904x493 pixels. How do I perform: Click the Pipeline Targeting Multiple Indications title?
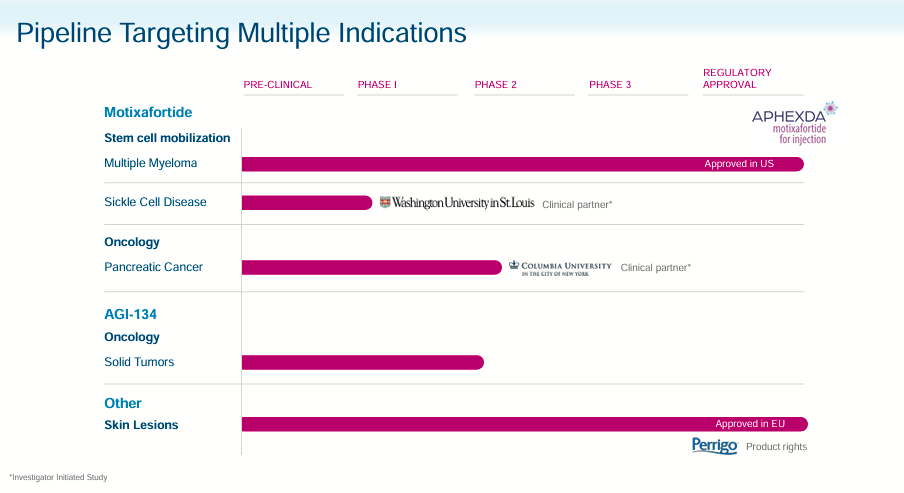(242, 33)
